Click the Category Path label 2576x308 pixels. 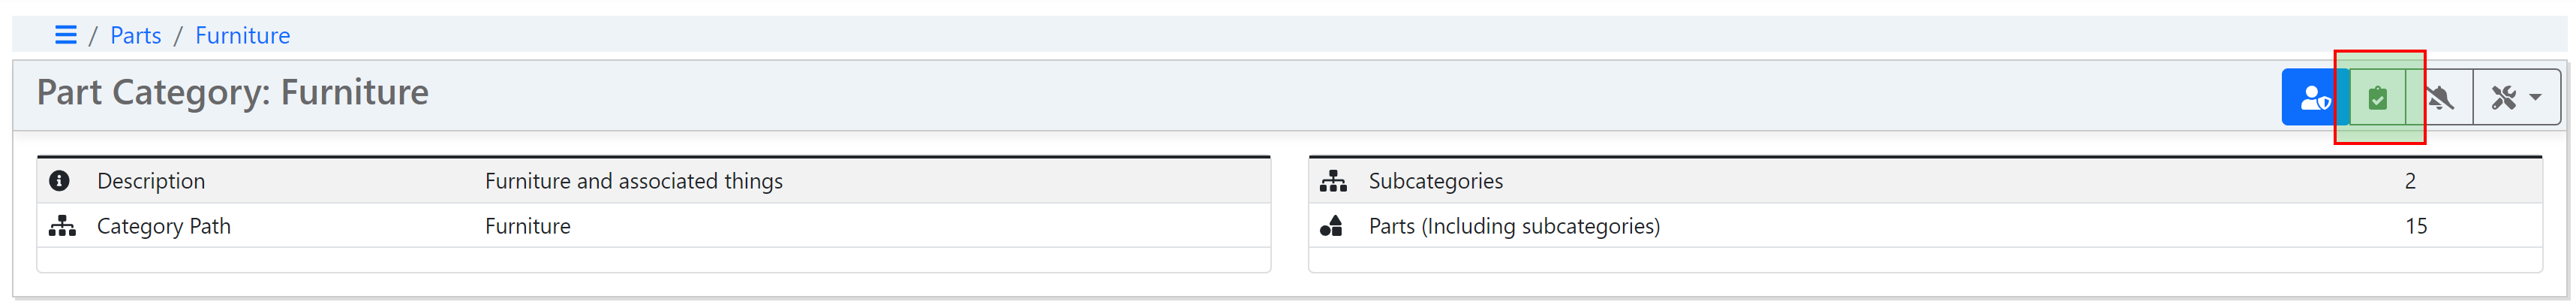pos(164,226)
